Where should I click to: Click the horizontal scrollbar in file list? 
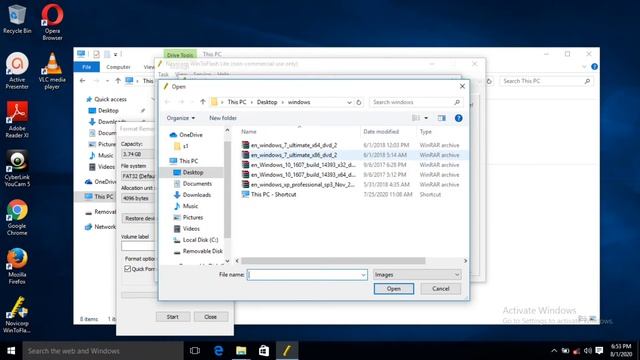tap(333, 260)
